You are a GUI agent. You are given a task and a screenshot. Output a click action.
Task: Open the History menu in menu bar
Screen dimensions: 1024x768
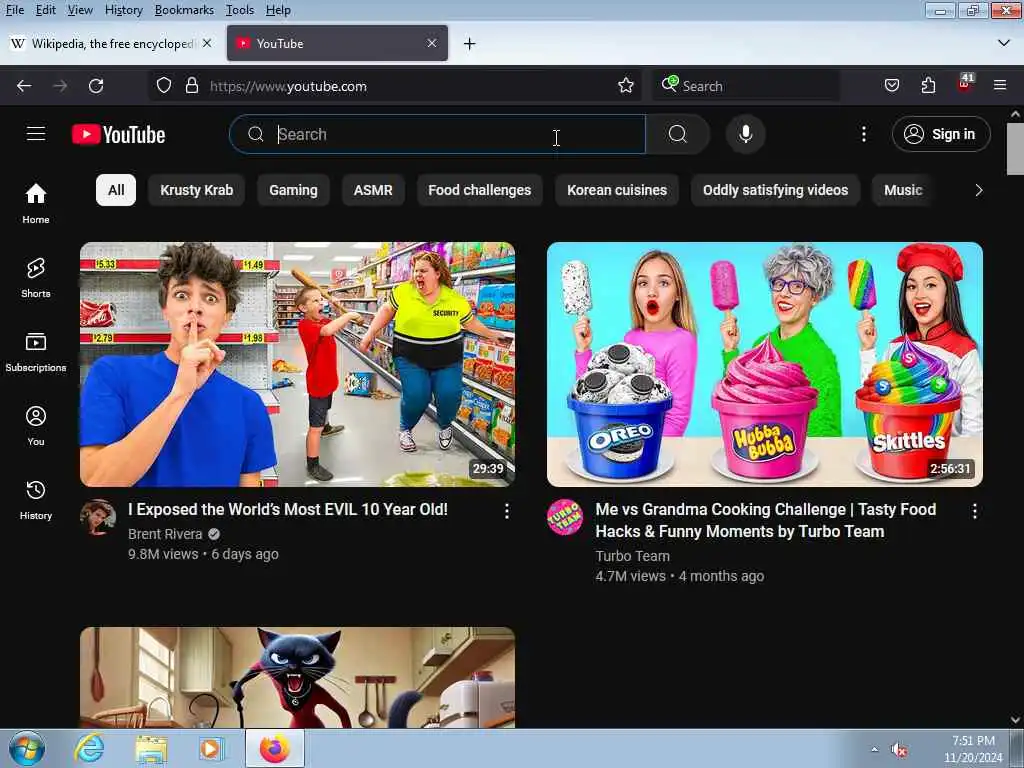click(x=123, y=10)
